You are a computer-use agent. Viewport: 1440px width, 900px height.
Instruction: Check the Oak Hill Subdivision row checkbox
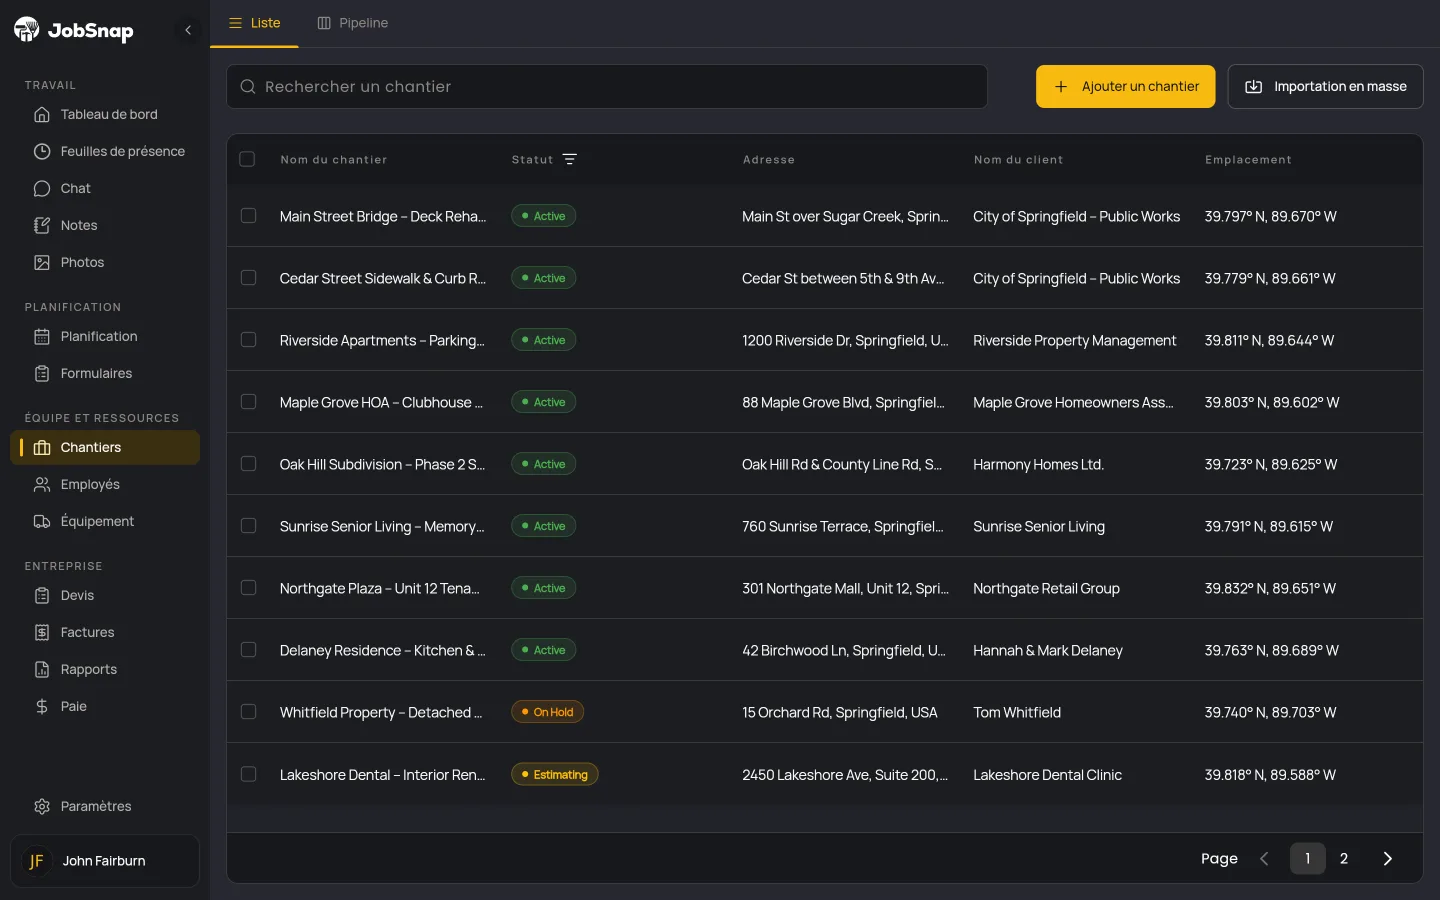click(249, 464)
